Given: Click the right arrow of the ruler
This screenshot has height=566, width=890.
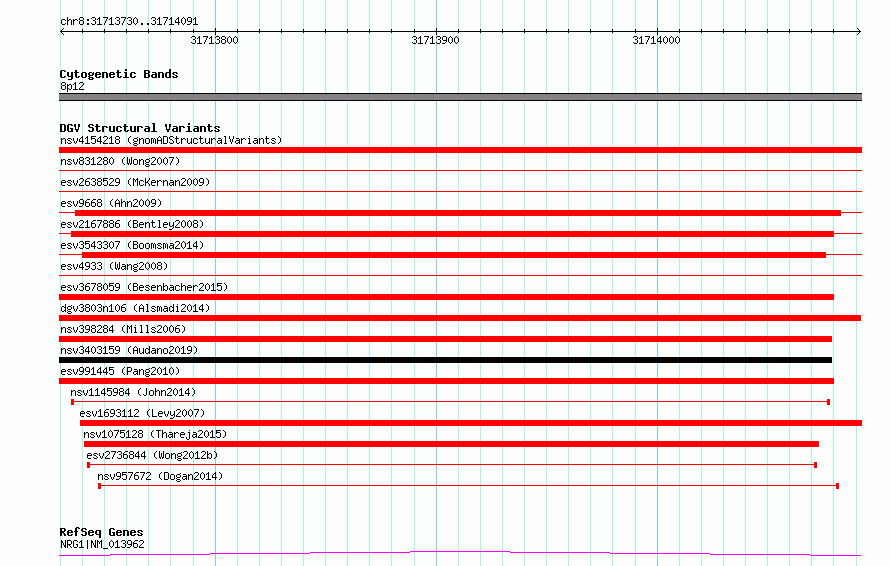Looking at the screenshot, I should pos(858,31).
